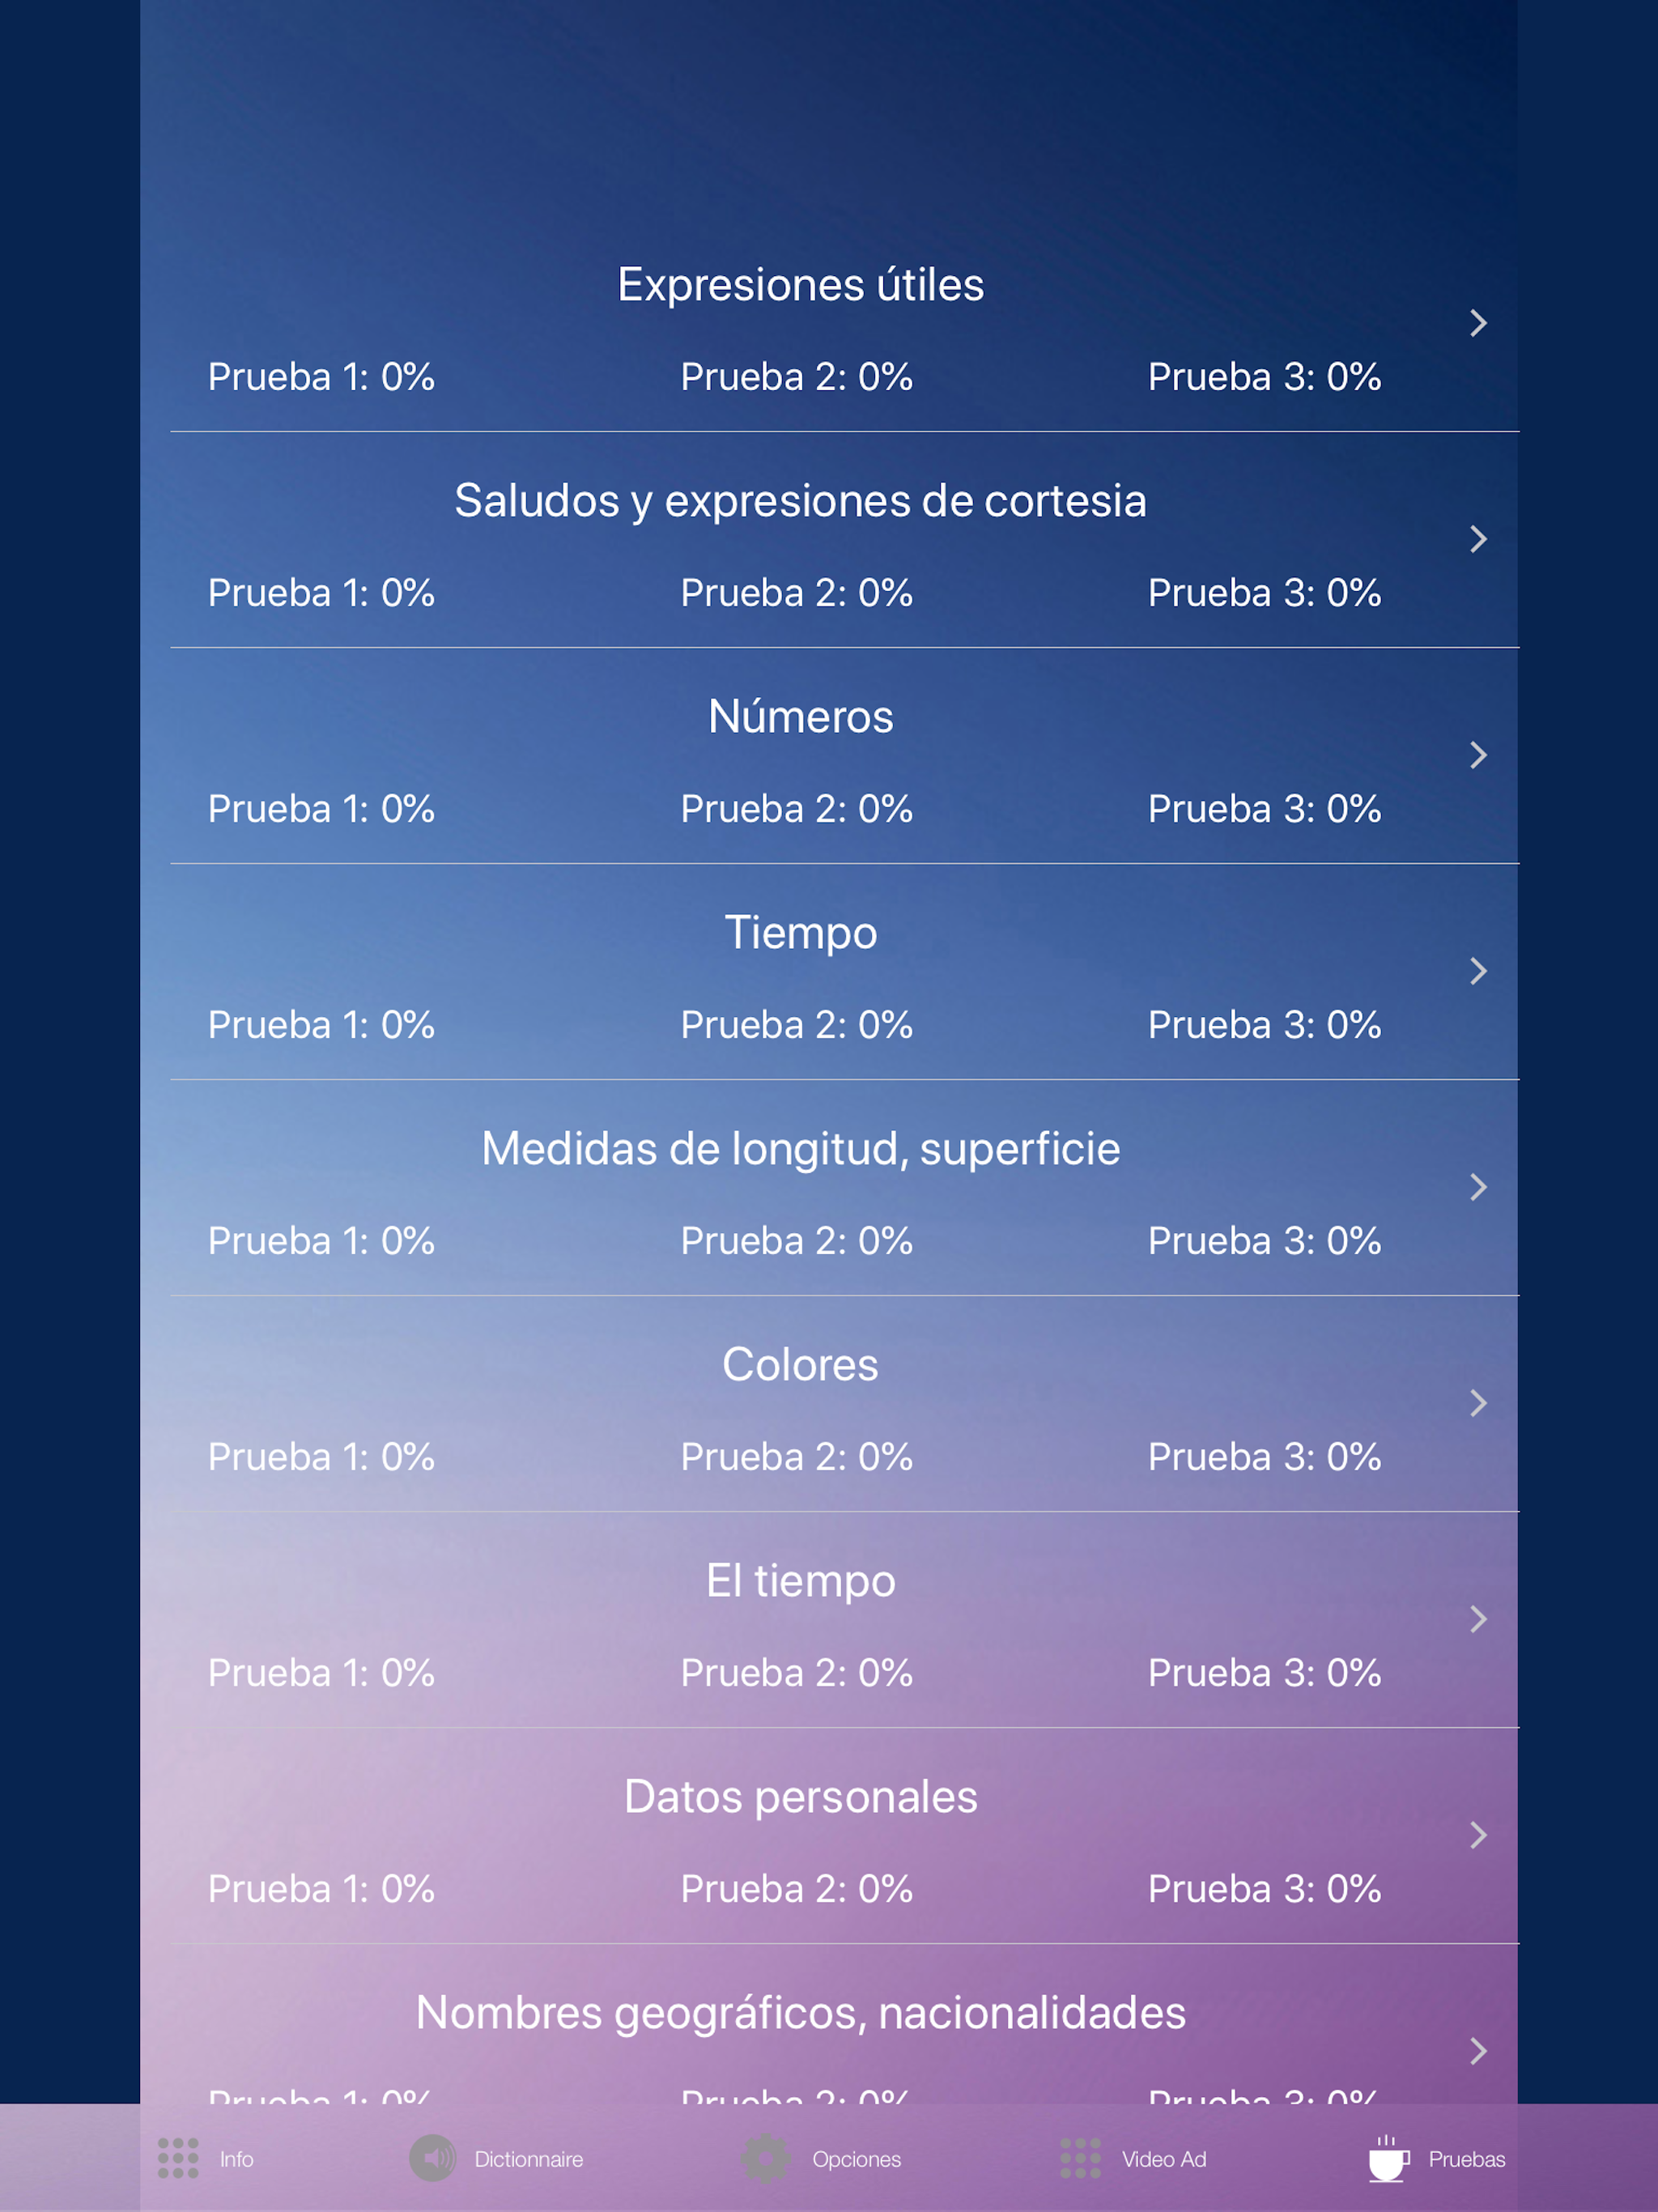Select the Pruebas coffee cup icon
The height and width of the screenshot is (2212, 1658).
click(1388, 2160)
